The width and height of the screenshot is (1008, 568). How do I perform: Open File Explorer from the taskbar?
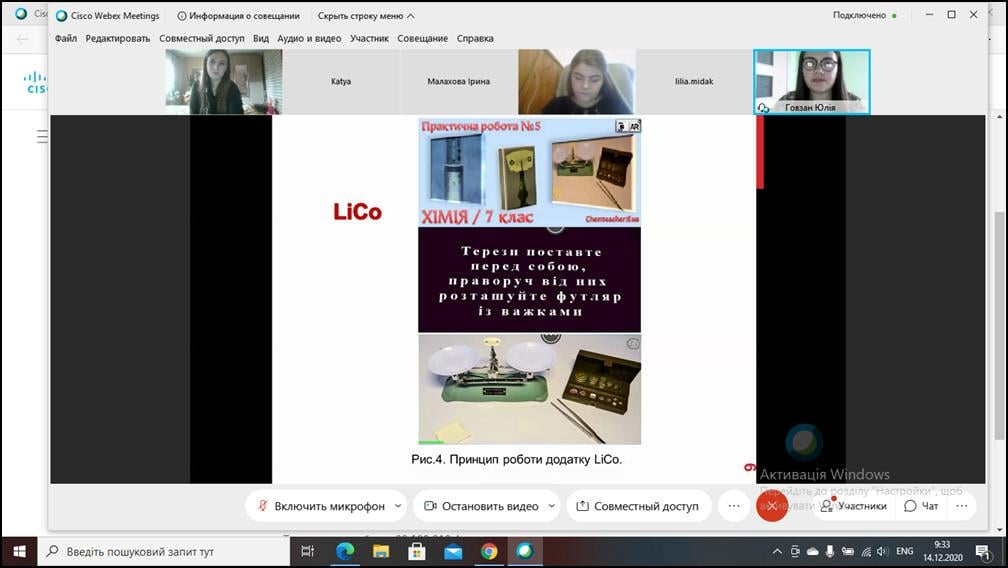tap(381, 551)
